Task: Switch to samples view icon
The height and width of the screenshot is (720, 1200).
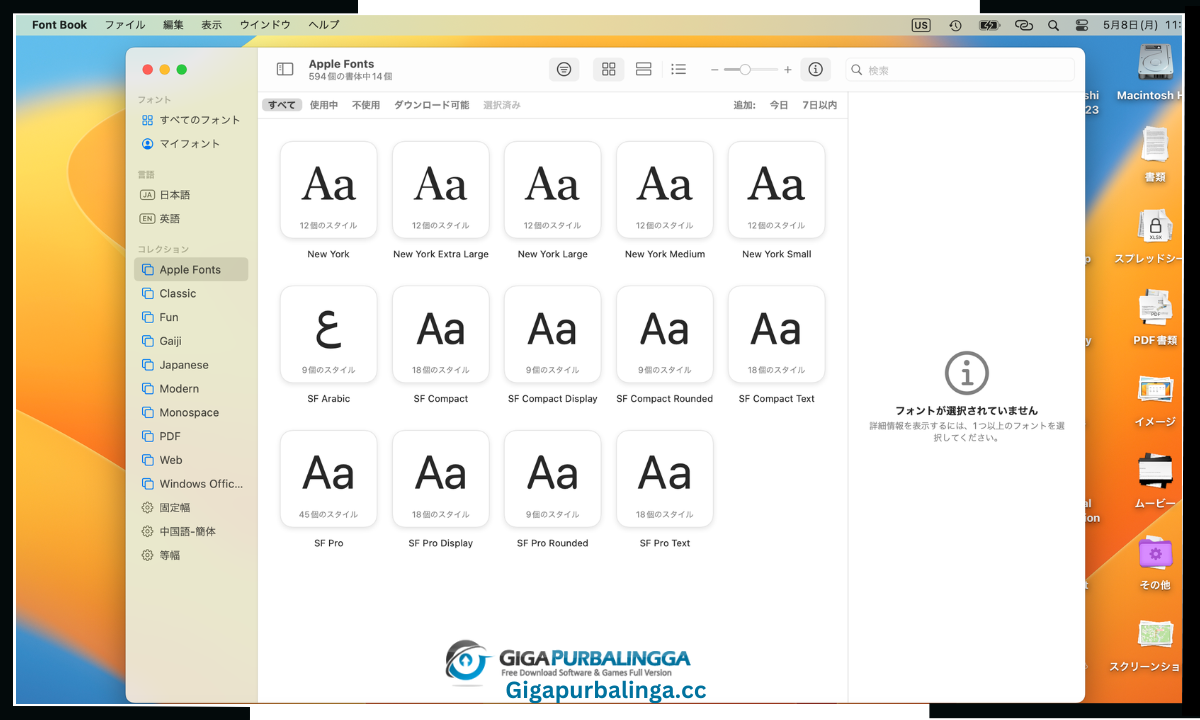Action: [644, 69]
